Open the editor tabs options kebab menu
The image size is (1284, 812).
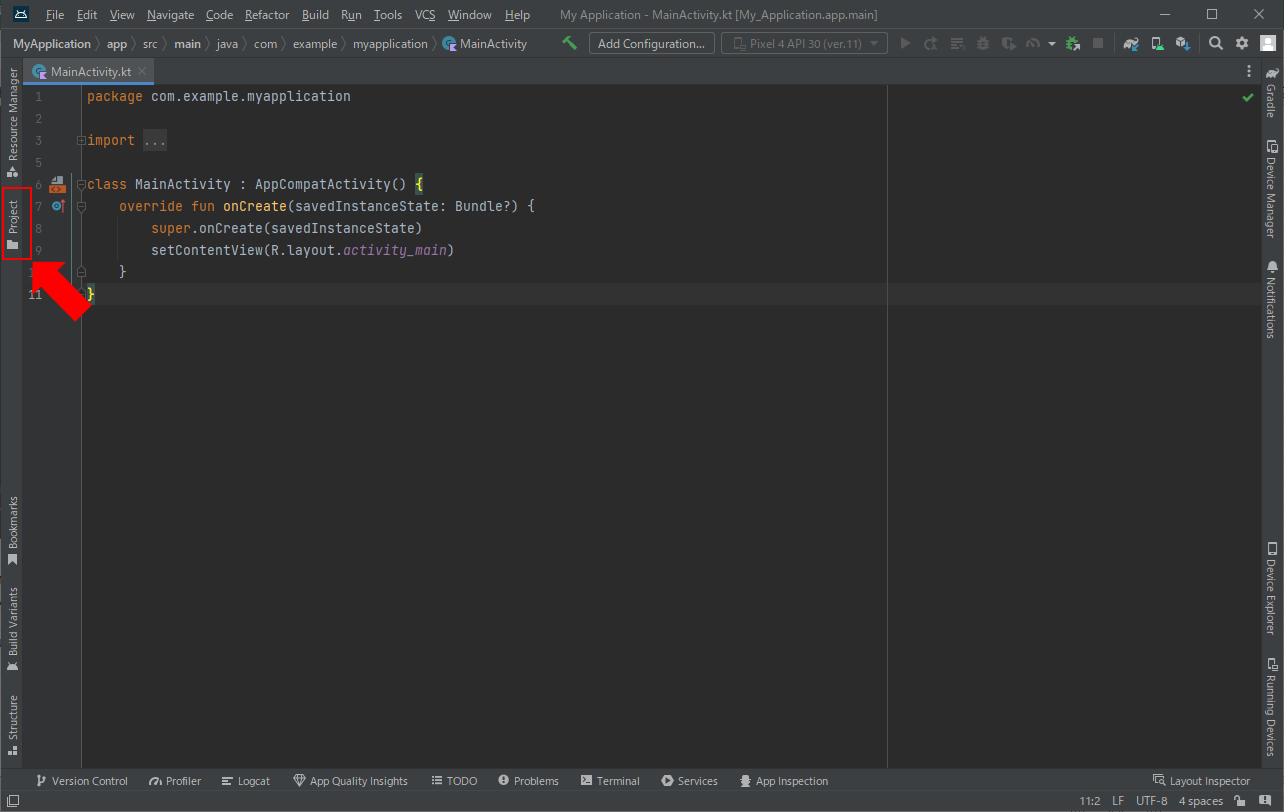1249,72
